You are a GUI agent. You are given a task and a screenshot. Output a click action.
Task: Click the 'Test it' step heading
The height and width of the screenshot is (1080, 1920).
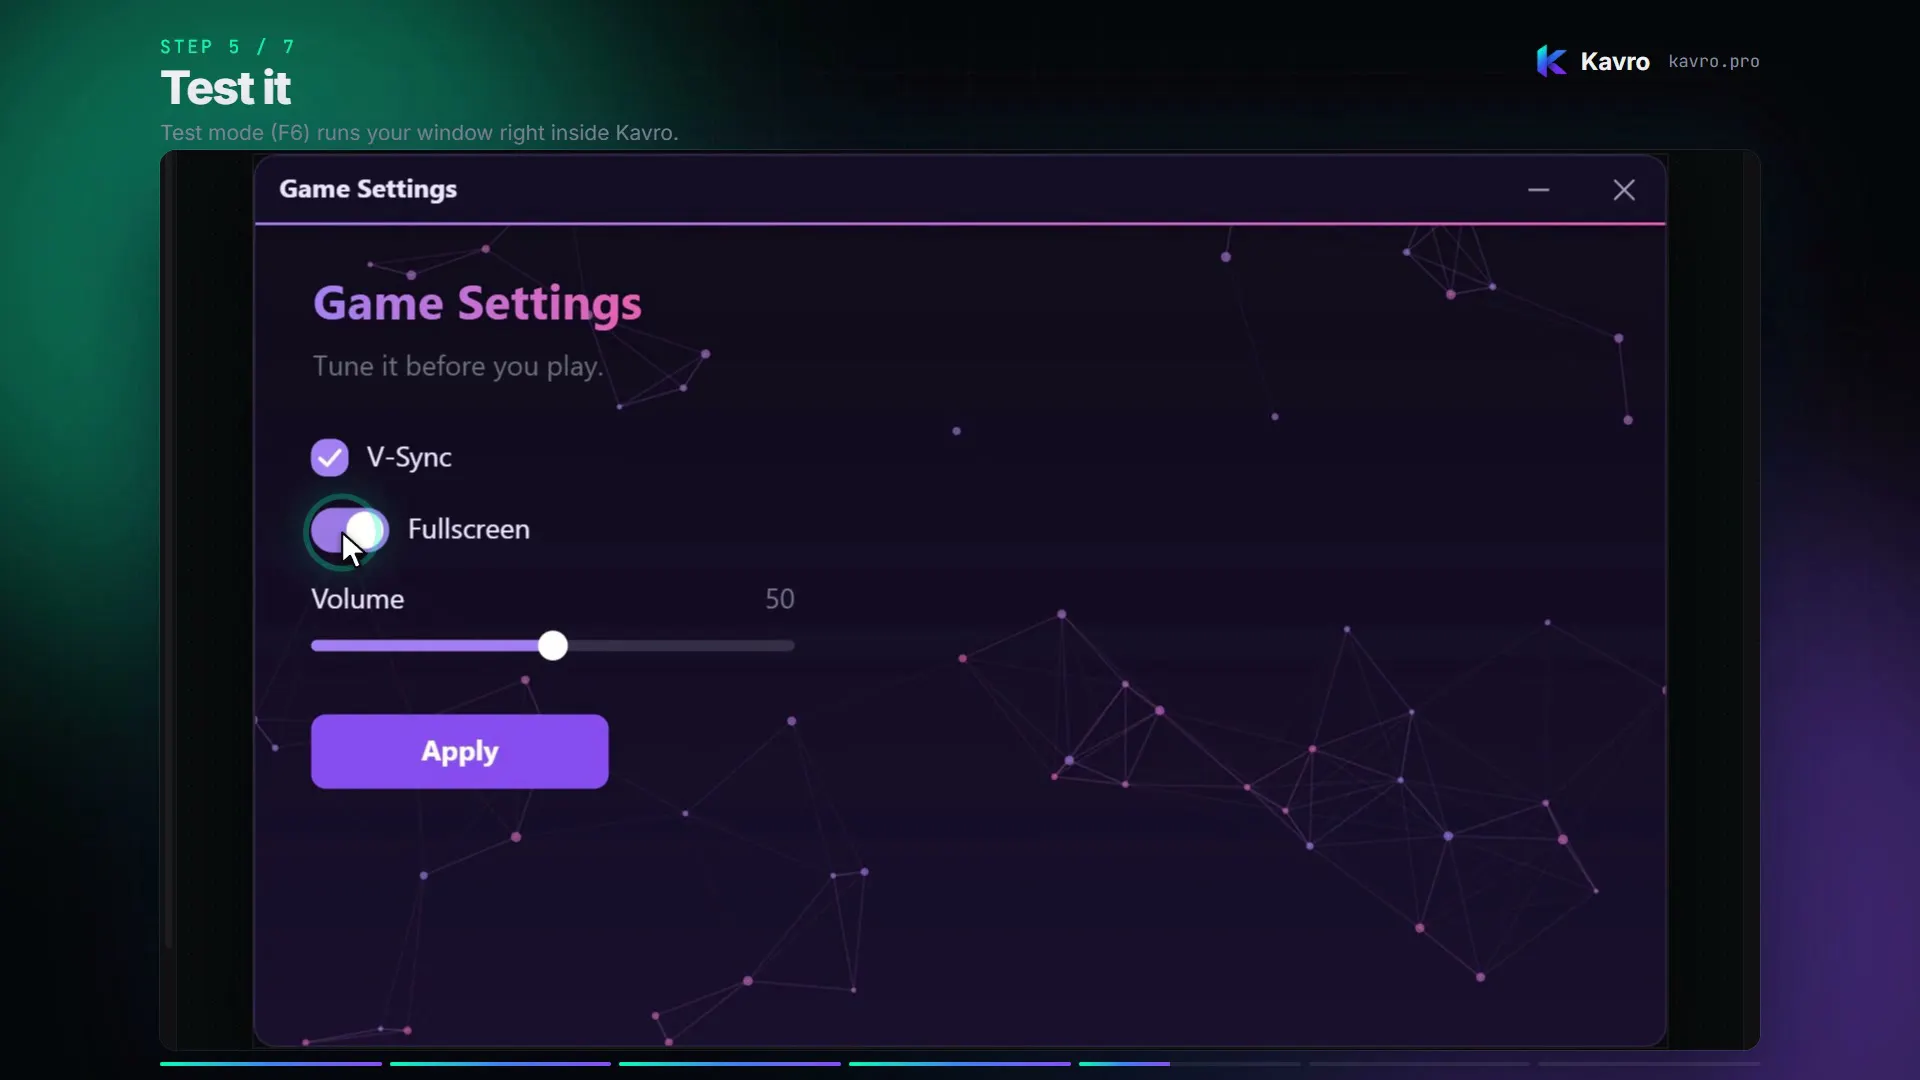coord(225,88)
